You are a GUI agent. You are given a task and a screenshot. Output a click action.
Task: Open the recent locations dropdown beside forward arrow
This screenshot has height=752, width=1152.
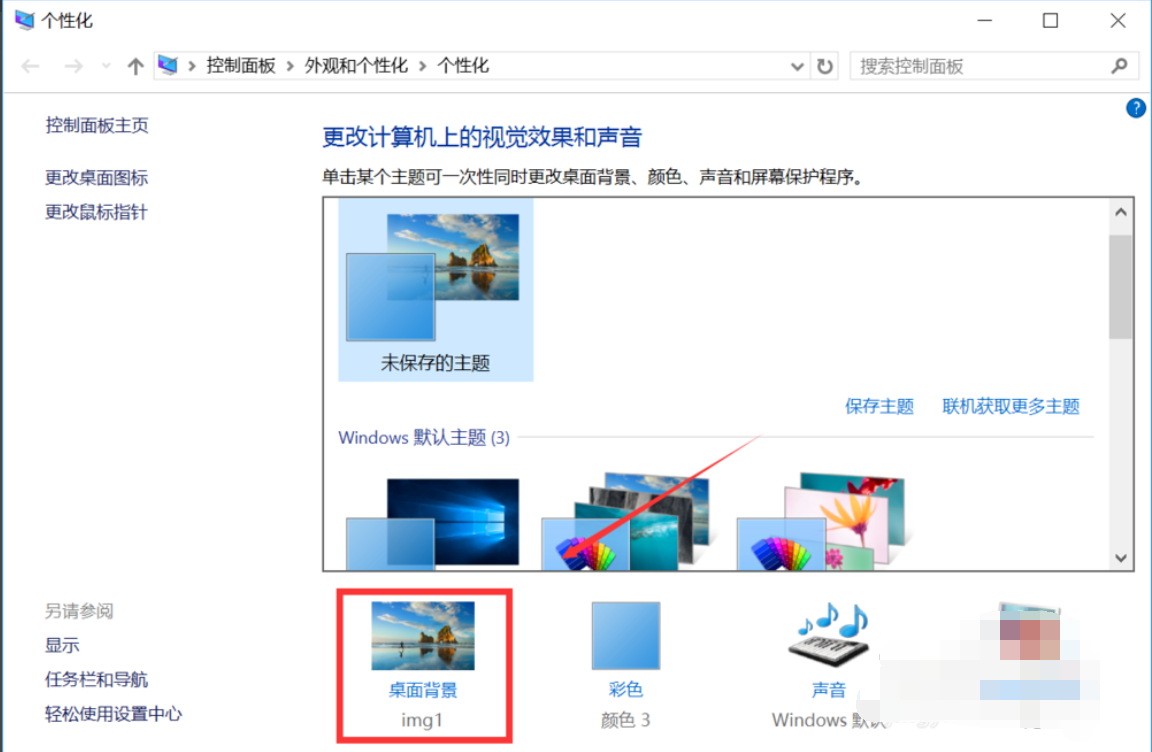pyautogui.click(x=105, y=65)
